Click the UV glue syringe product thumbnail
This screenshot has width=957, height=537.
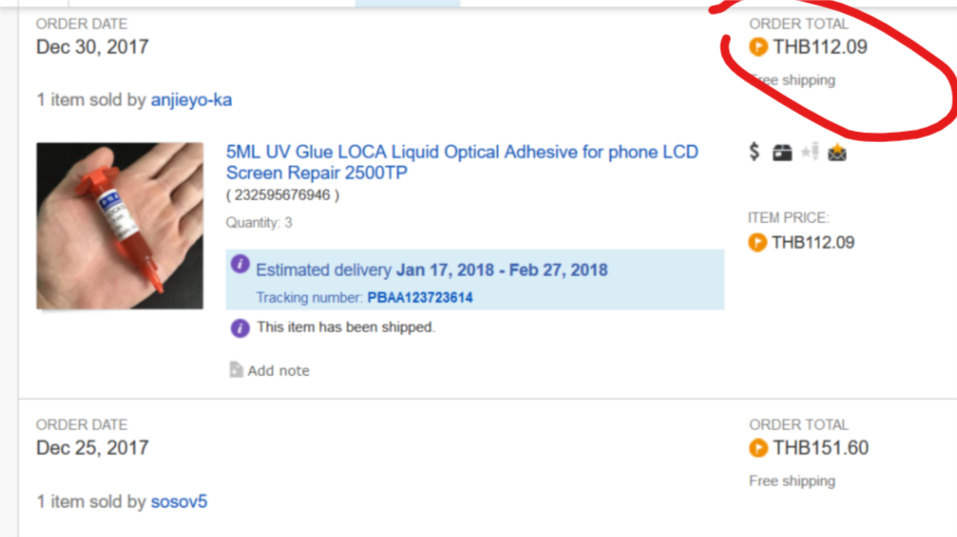pyautogui.click(x=120, y=226)
